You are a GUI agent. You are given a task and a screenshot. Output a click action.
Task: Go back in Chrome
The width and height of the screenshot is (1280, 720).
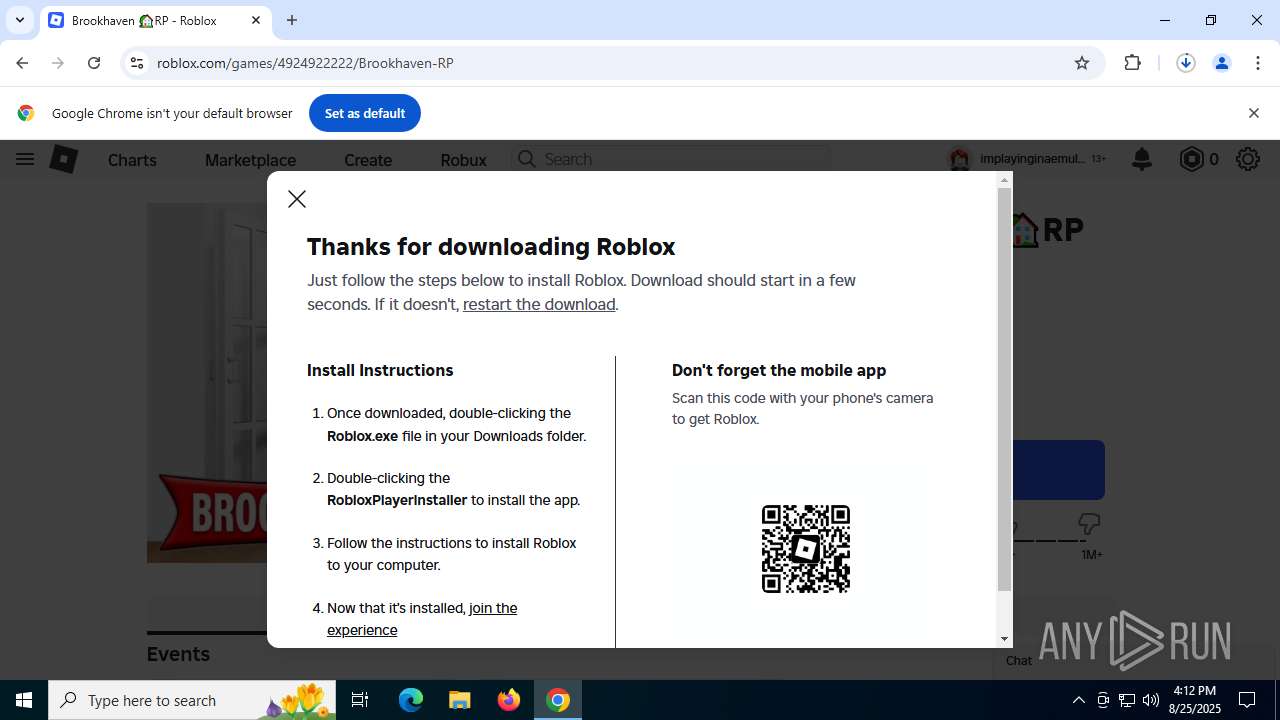[22, 63]
